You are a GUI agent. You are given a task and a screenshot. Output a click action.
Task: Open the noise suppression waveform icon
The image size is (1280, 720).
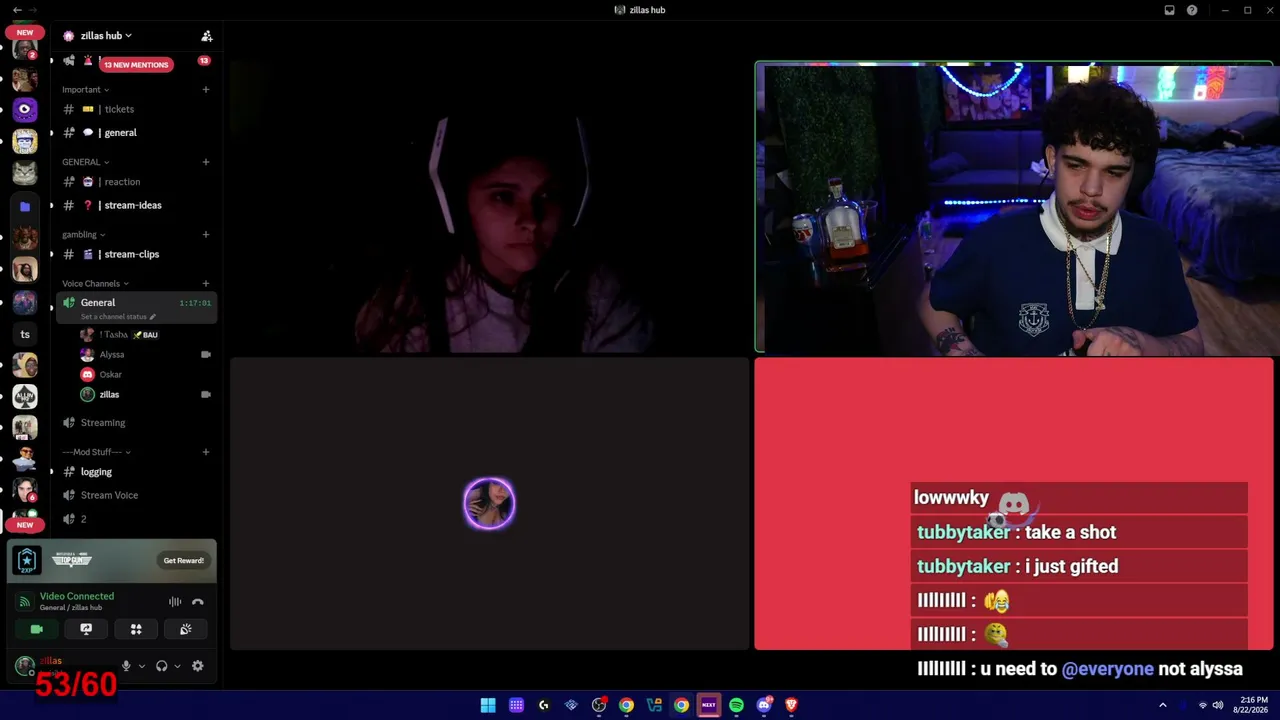pos(175,602)
